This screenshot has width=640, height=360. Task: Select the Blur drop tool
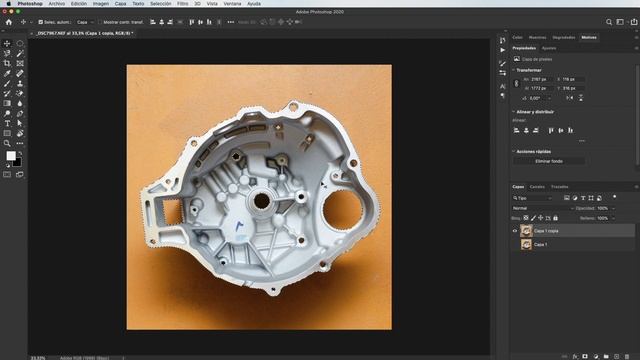click(20, 103)
